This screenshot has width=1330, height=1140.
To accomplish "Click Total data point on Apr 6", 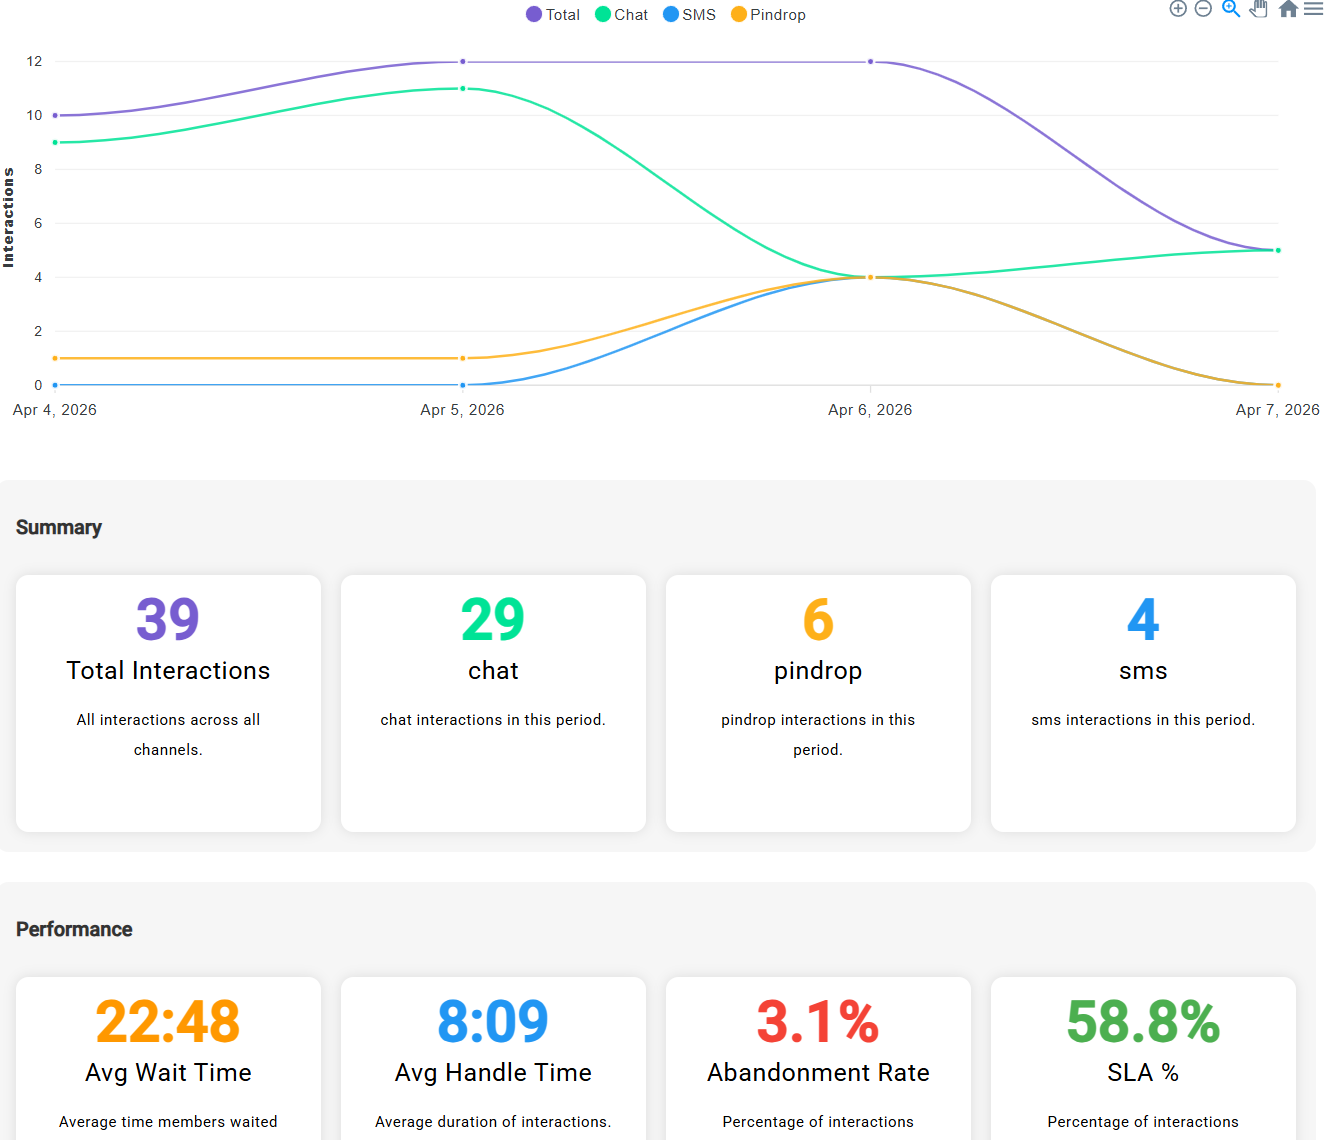I will (x=871, y=62).
